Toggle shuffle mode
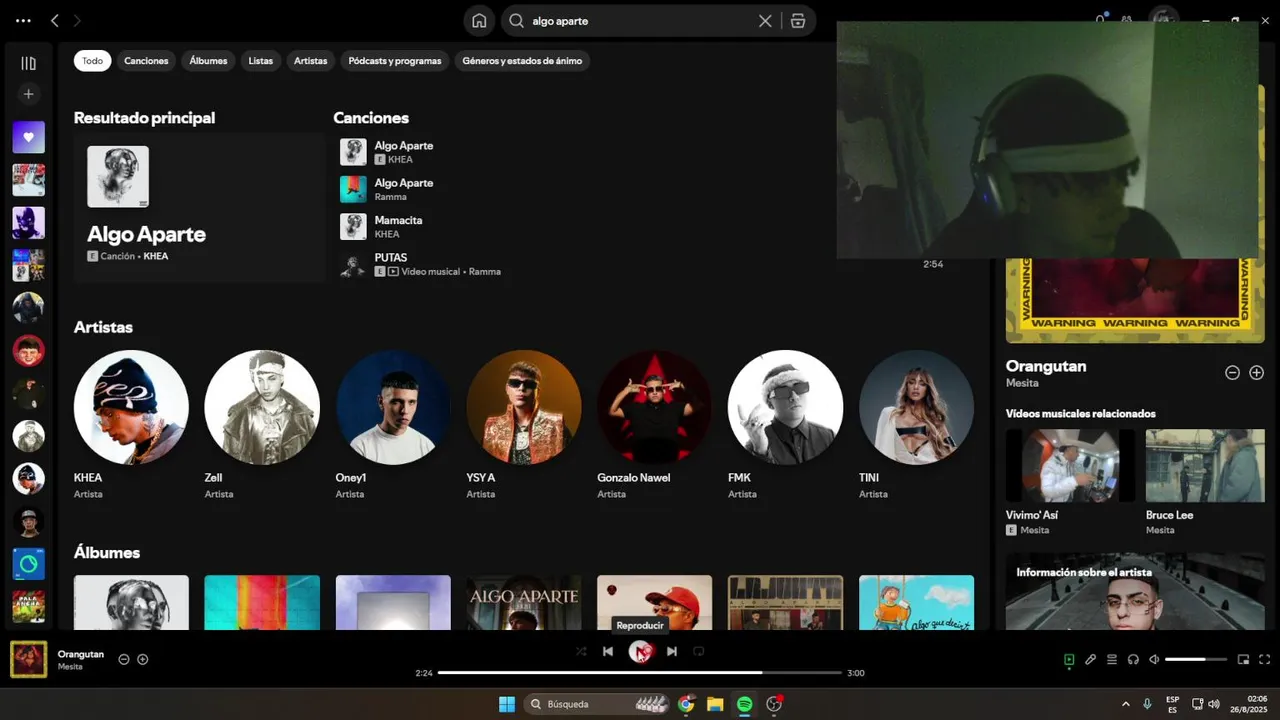This screenshot has width=1280, height=720. click(x=581, y=651)
